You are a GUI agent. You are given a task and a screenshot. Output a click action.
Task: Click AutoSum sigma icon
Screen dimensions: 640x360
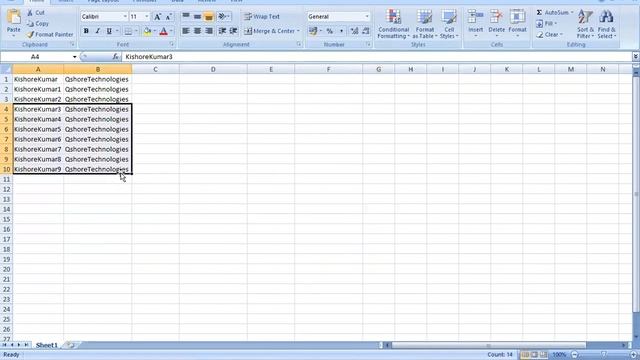click(539, 13)
